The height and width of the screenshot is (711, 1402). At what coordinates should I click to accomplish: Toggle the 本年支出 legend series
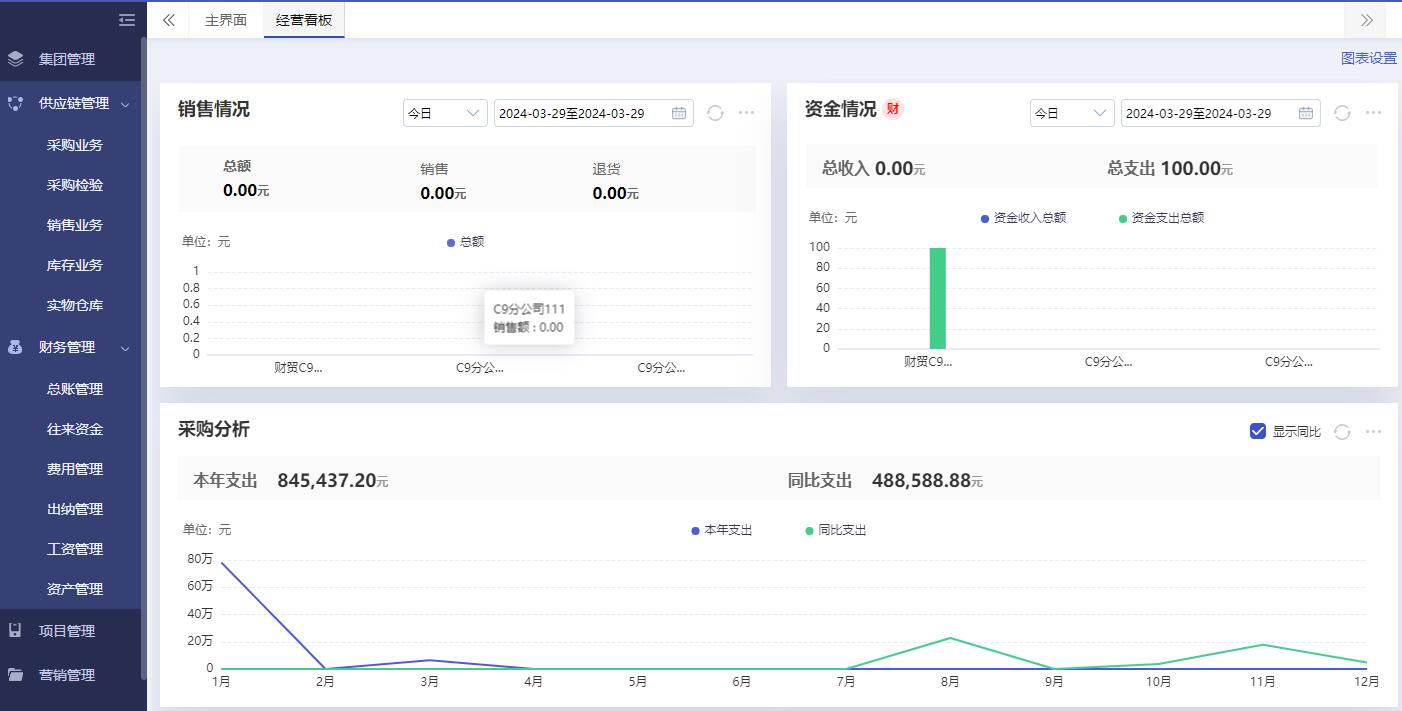(722, 531)
